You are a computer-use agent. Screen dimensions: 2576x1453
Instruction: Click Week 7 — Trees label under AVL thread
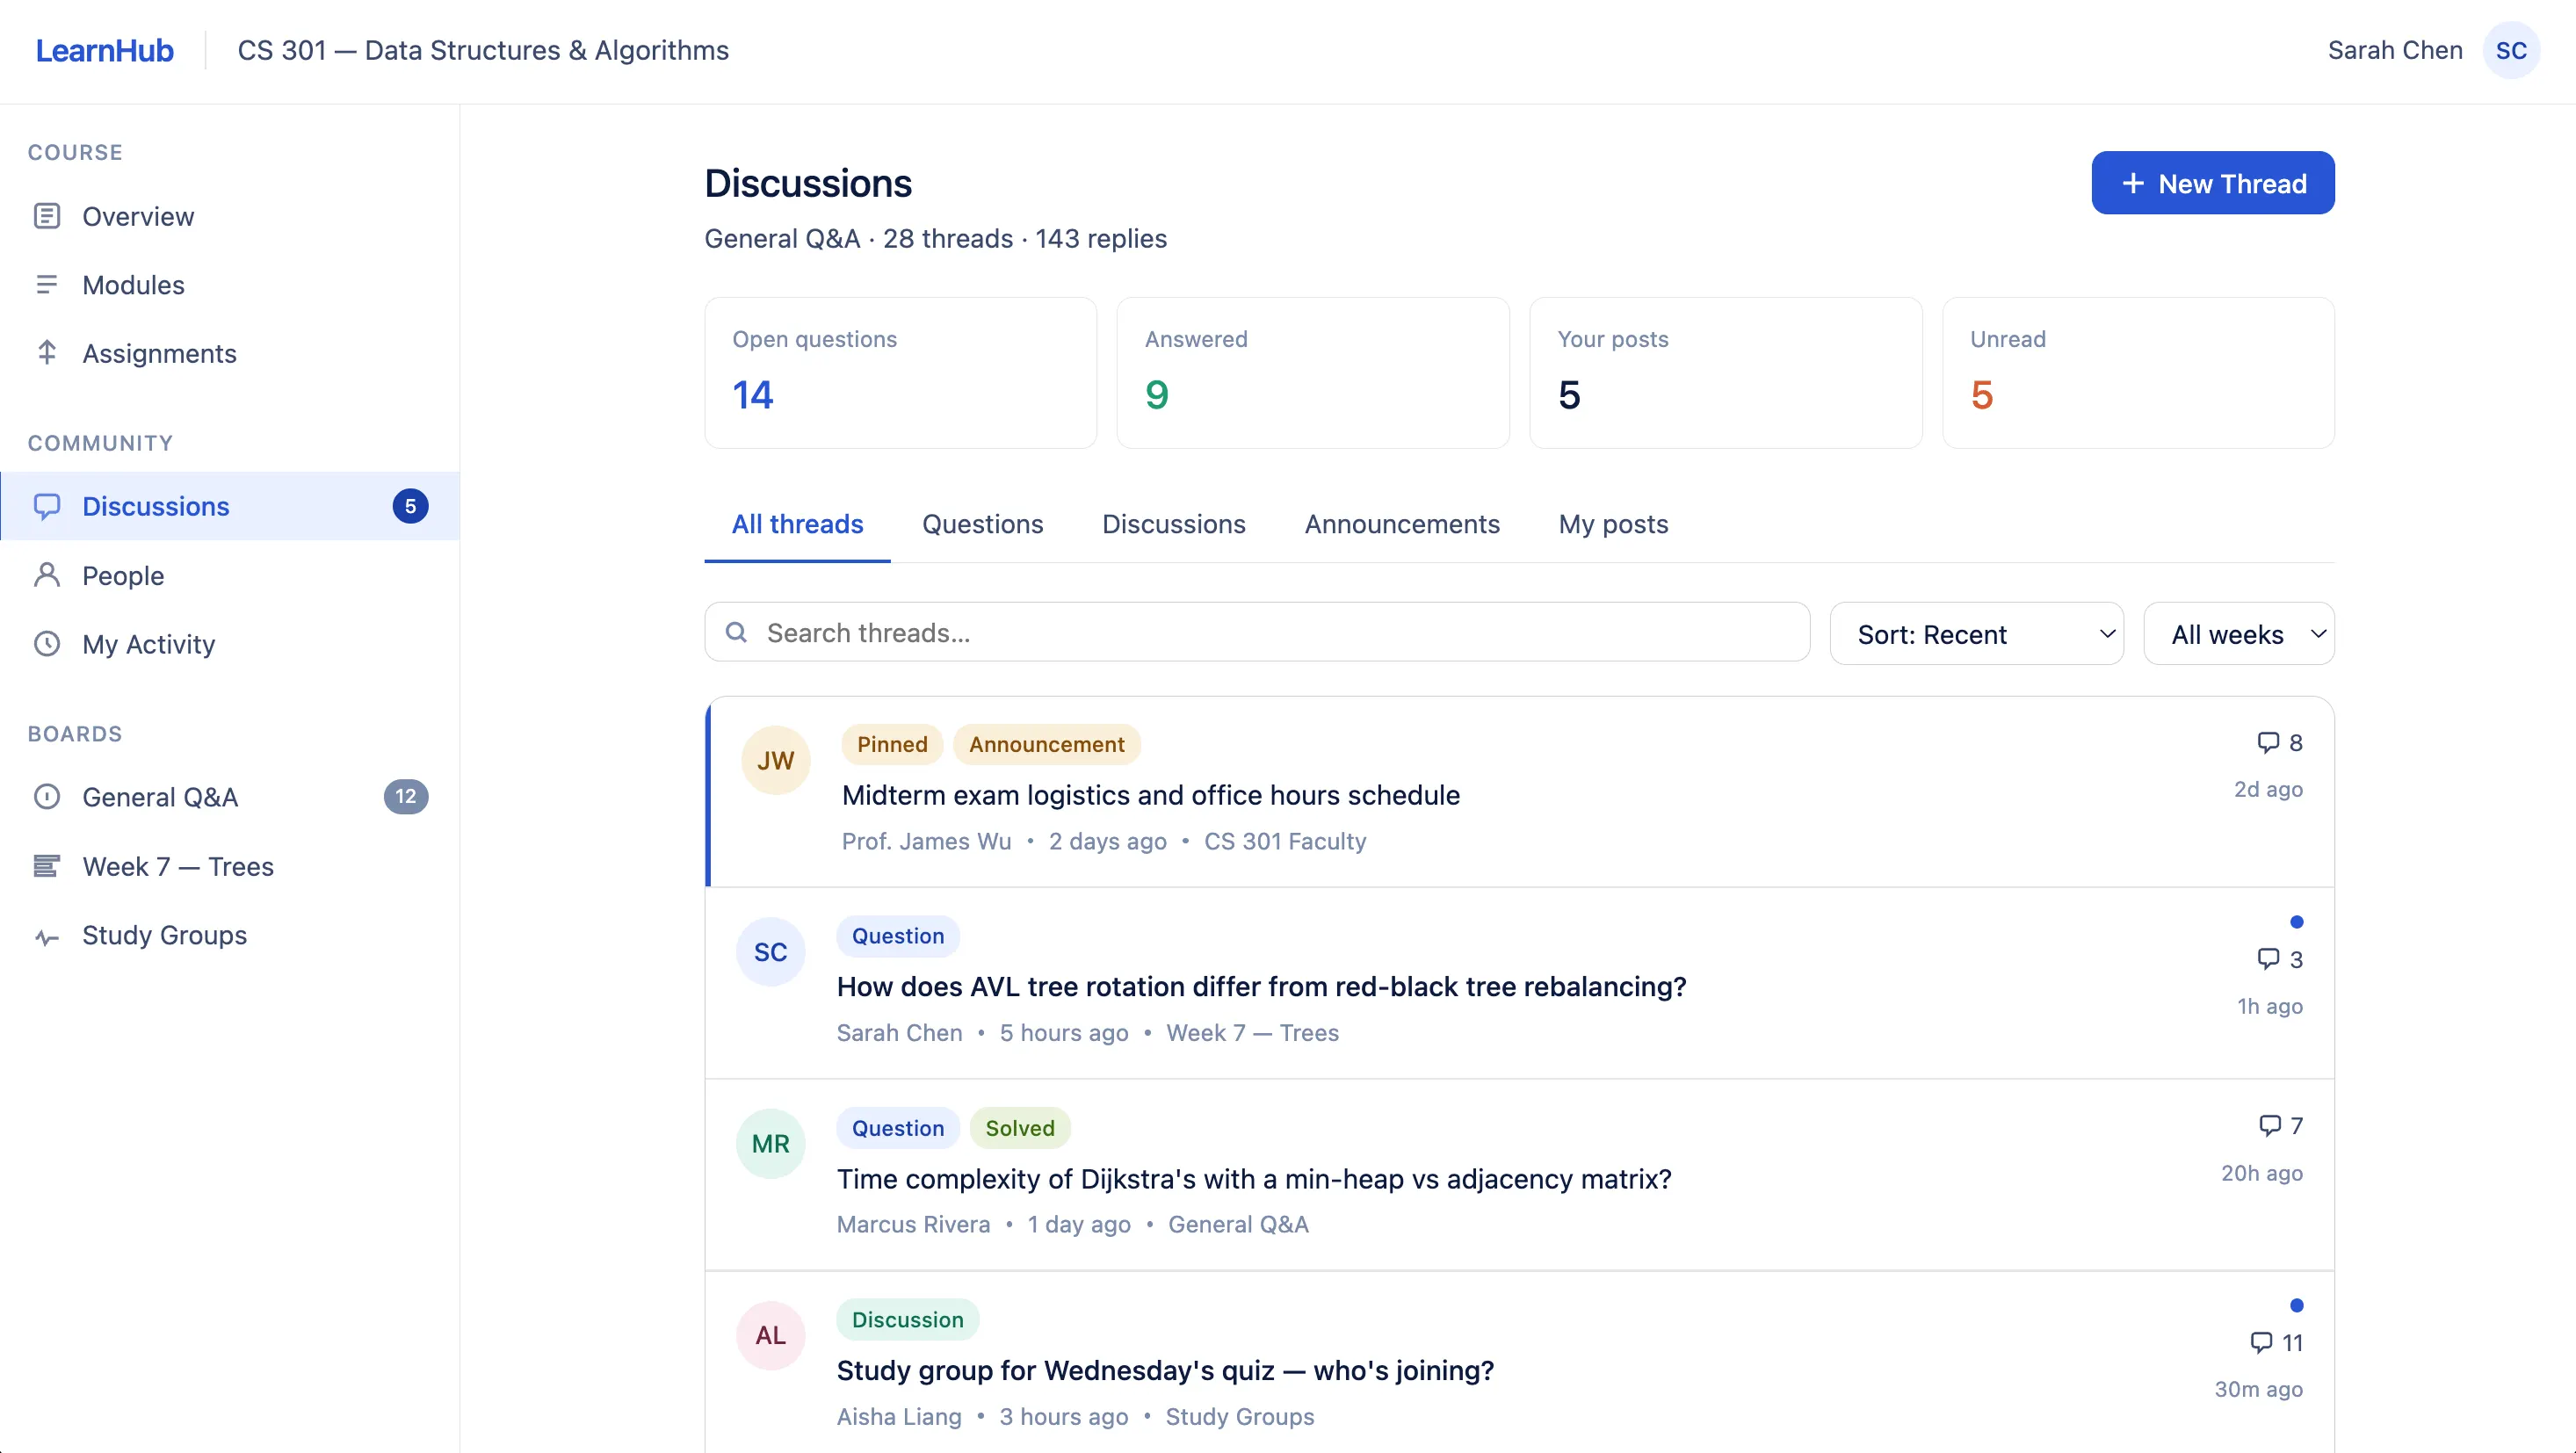[x=1252, y=1033]
